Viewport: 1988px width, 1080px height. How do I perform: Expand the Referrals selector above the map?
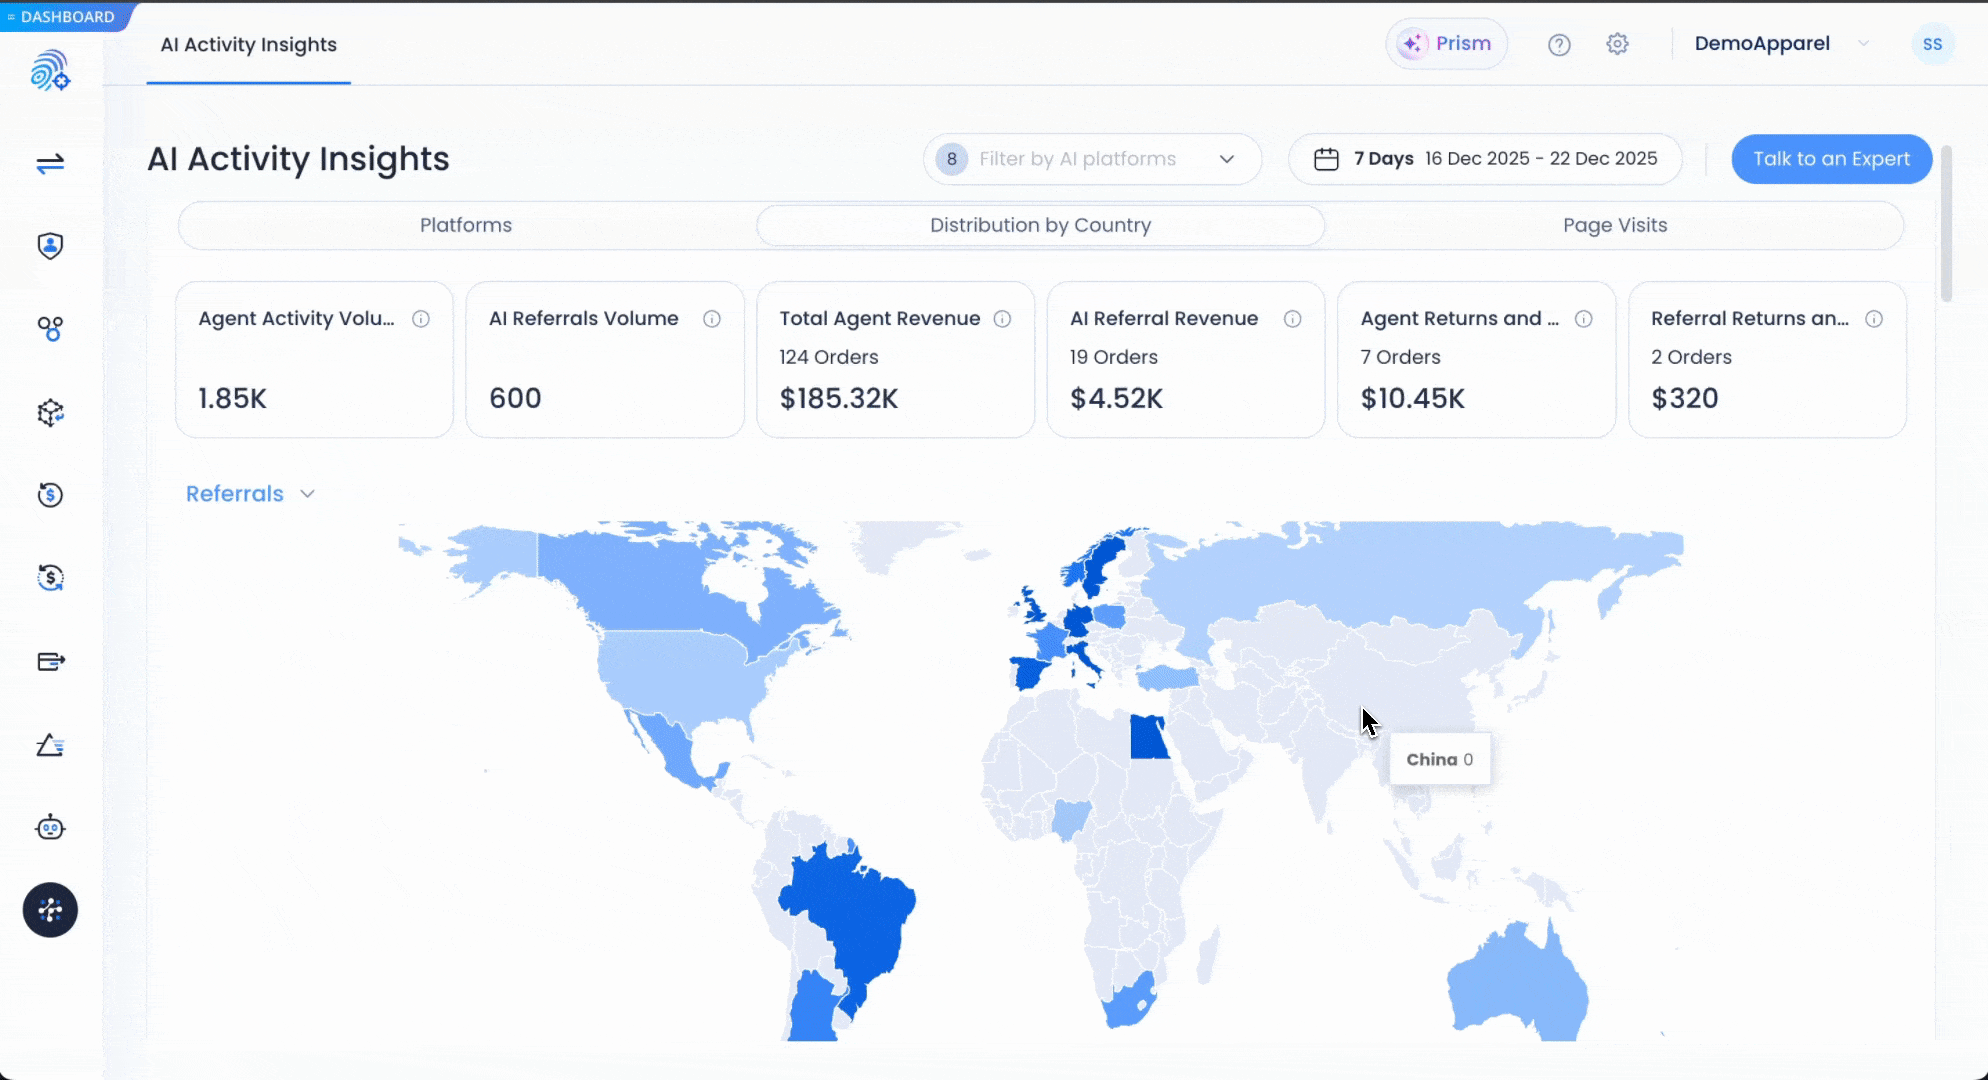coord(249,493)
